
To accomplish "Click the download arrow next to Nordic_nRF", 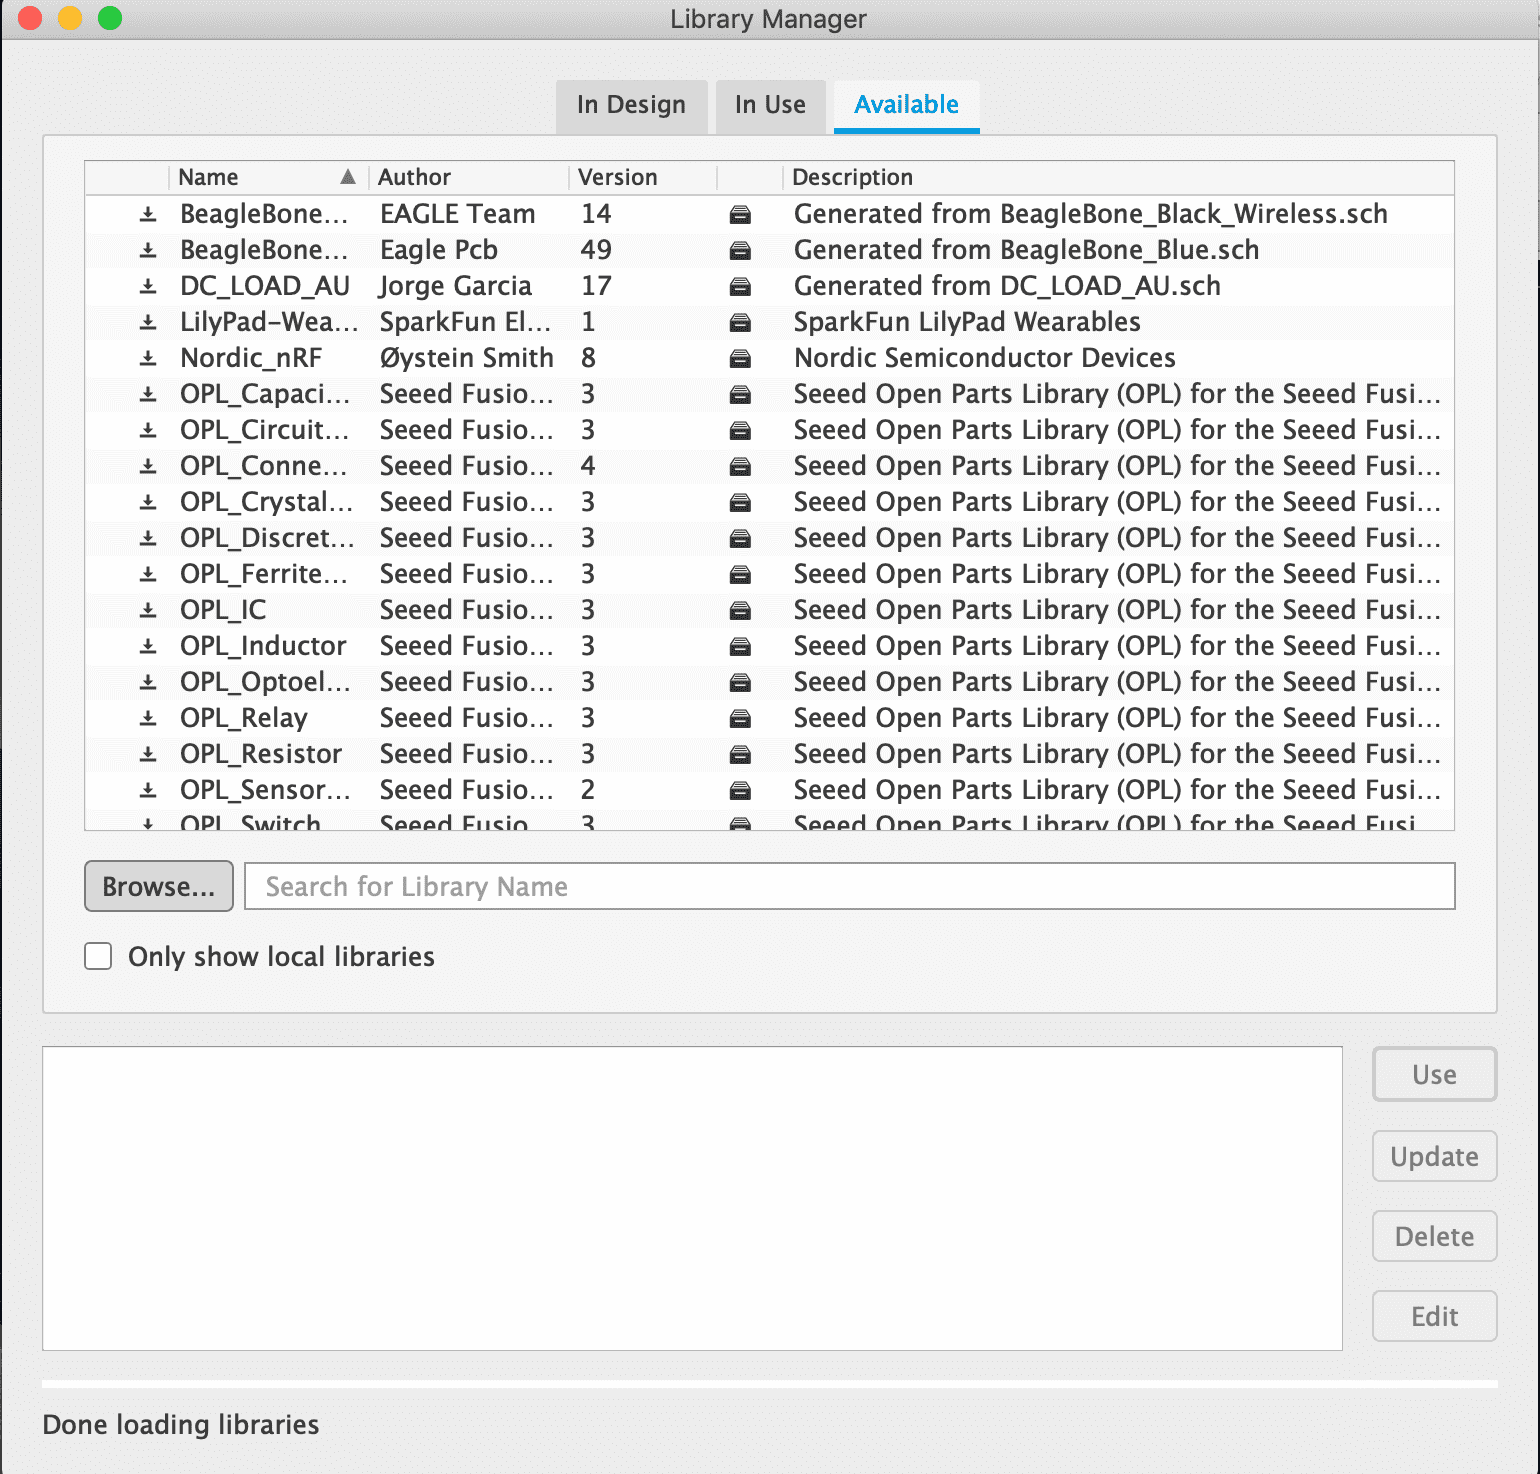I will click(148, 358).
